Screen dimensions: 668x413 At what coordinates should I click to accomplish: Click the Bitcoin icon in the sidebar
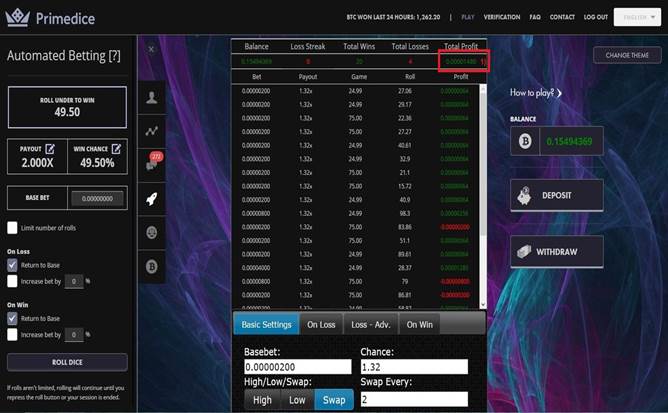[x=153, y=266]
